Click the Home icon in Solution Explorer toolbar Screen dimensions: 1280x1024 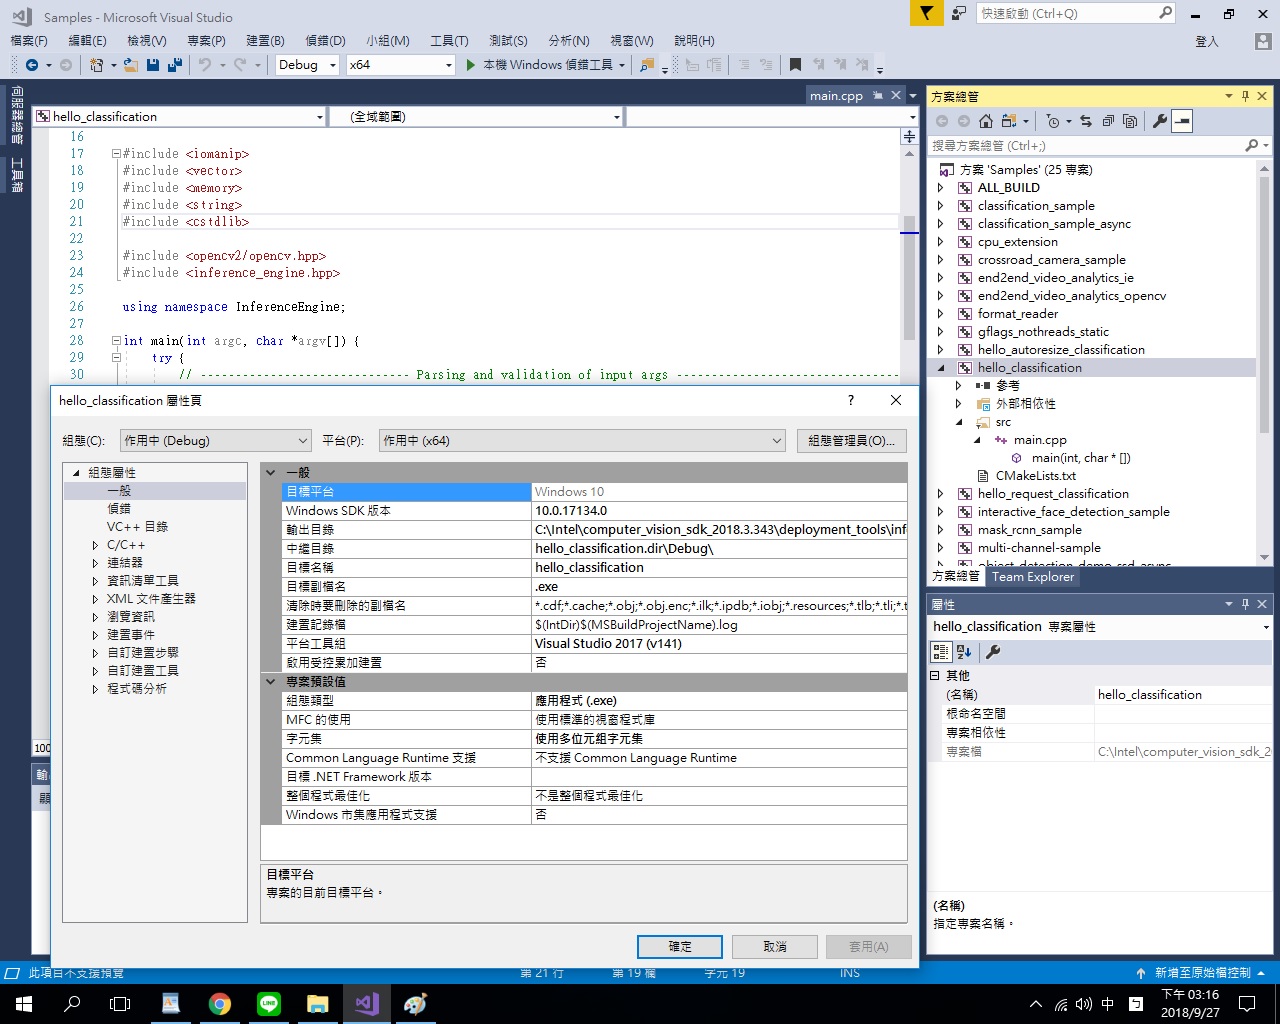[x=986, y=121]
